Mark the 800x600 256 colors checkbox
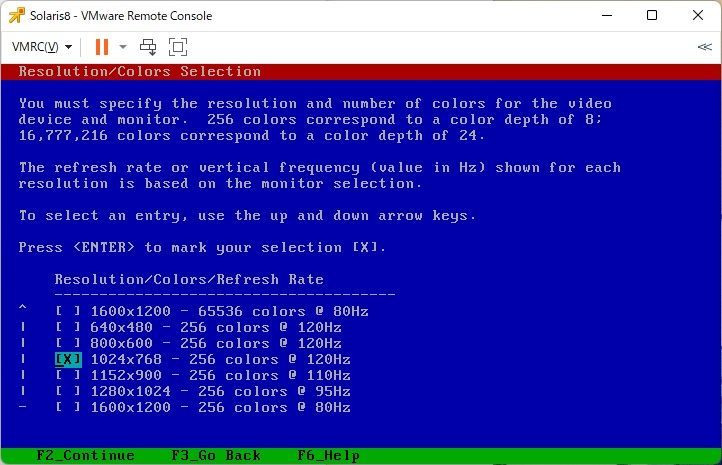This screenshot has height=465, width=722. [x=68, y=343]
